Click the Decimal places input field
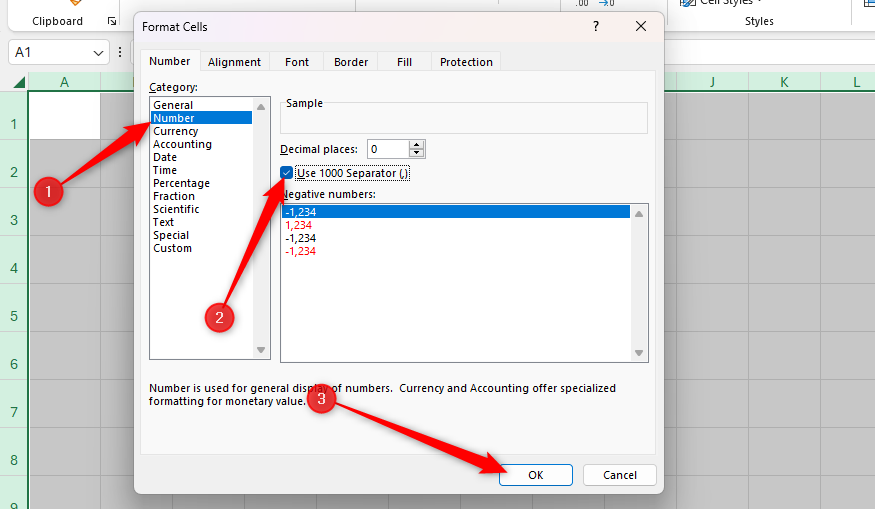Image resolution: width=875 pixels, height=509 pixels. [388, 149]
